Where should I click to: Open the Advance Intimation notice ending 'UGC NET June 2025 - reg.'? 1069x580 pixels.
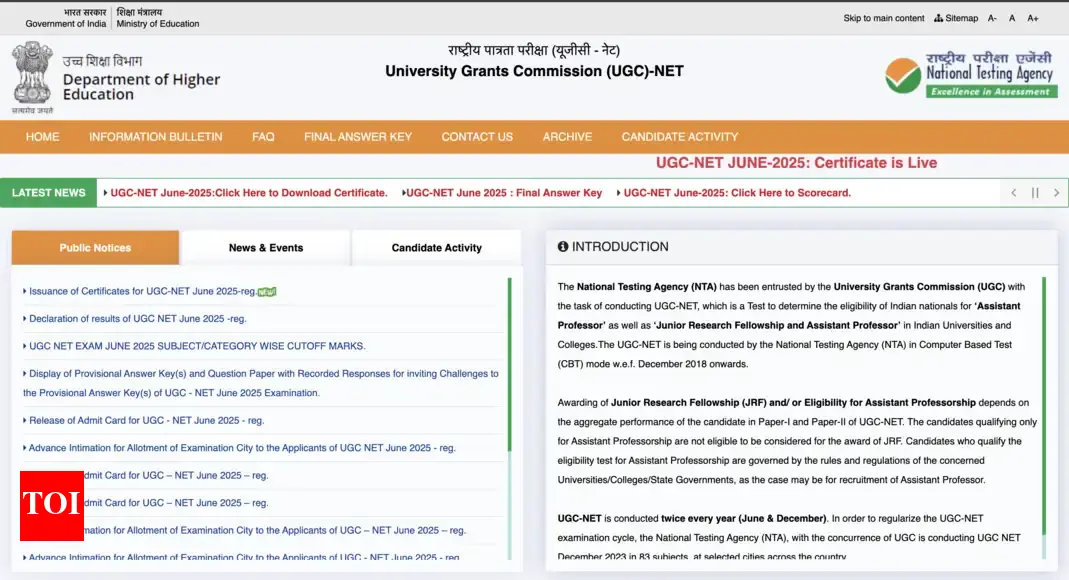pos(242,448)
